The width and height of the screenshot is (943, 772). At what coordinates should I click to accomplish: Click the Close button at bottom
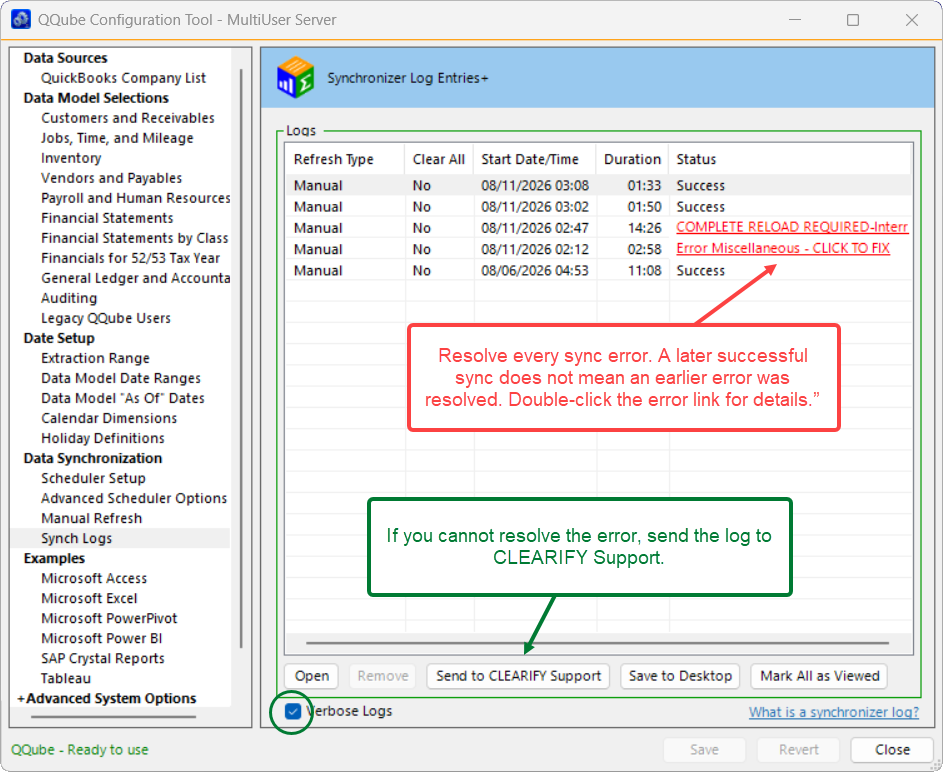[x=892, y=750]
